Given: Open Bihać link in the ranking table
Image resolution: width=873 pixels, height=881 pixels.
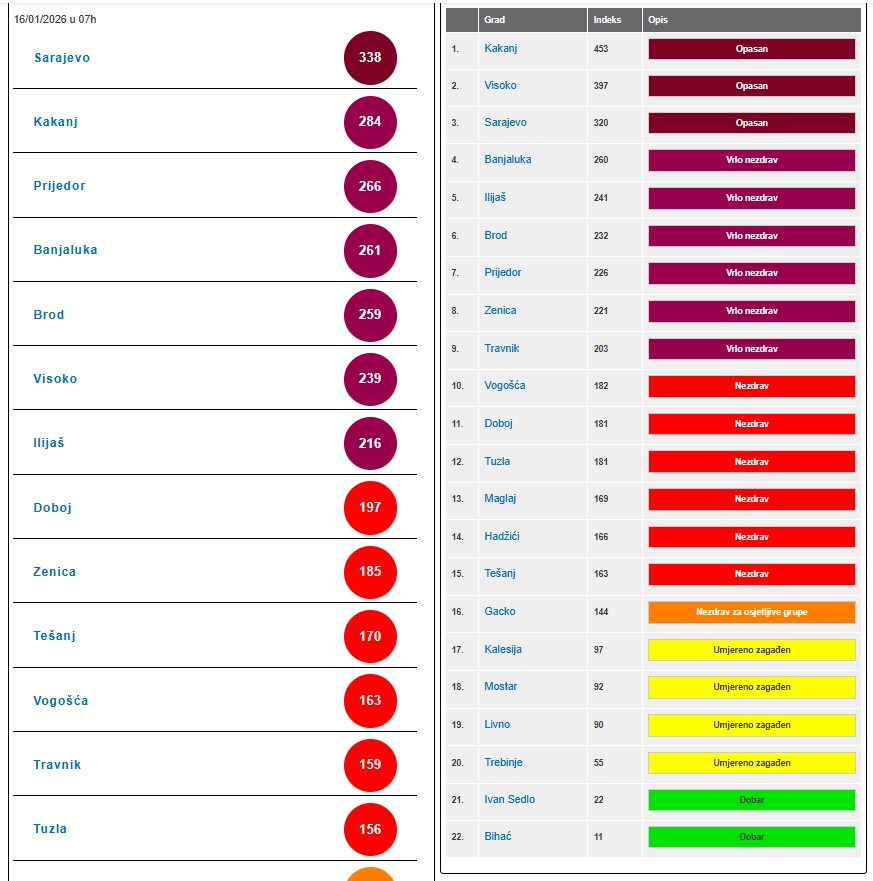Looking at the screenshot, I should pyautogui.click(x=497, y=836).
